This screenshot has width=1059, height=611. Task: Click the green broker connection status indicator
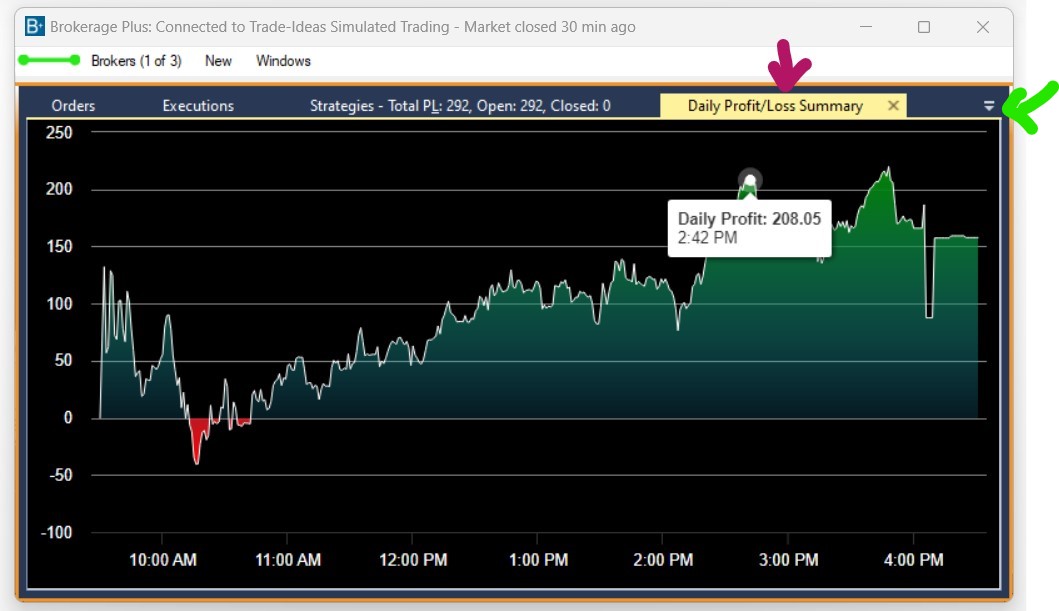(x=48, y=61)
